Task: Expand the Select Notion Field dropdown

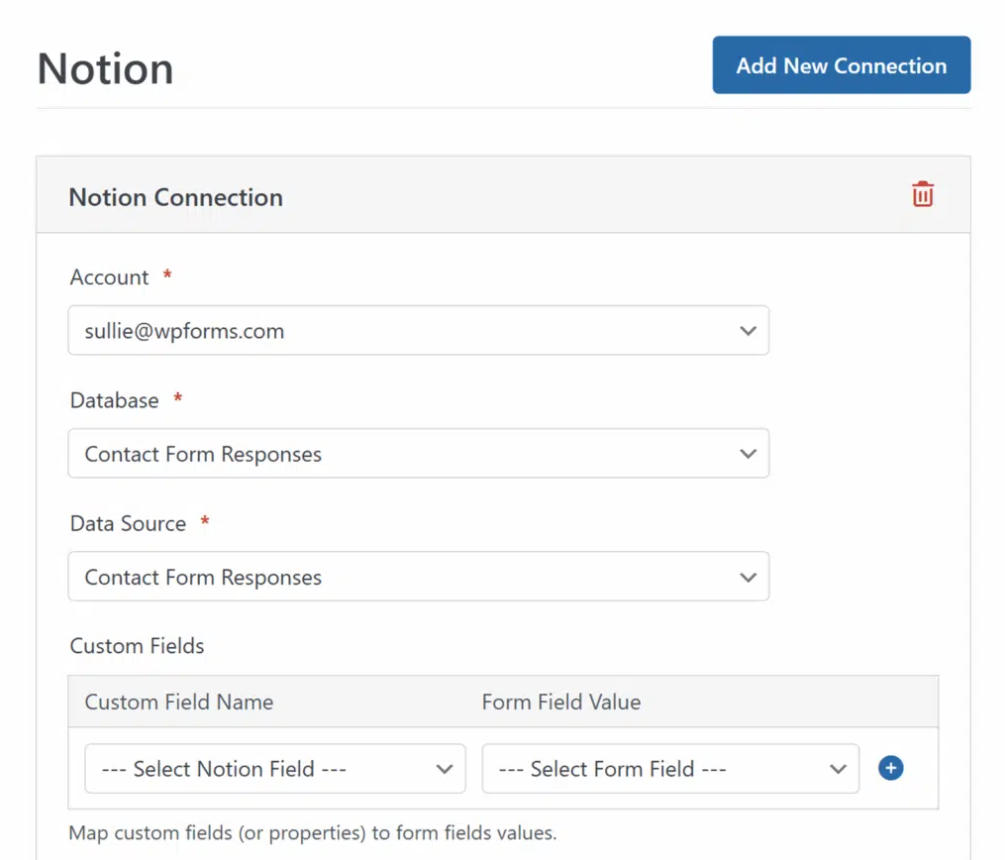Action: (x=275, y=768)
